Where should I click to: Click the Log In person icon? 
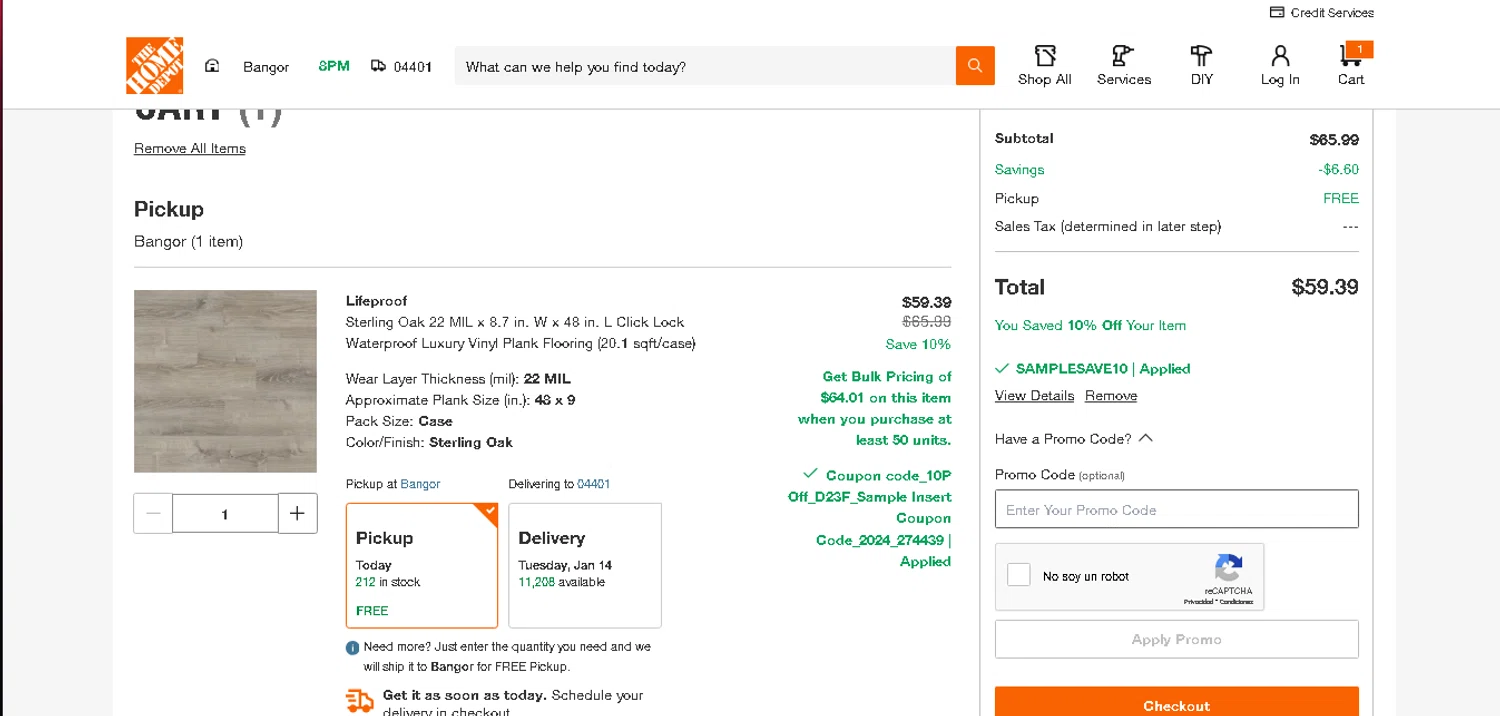point(1280,56)
